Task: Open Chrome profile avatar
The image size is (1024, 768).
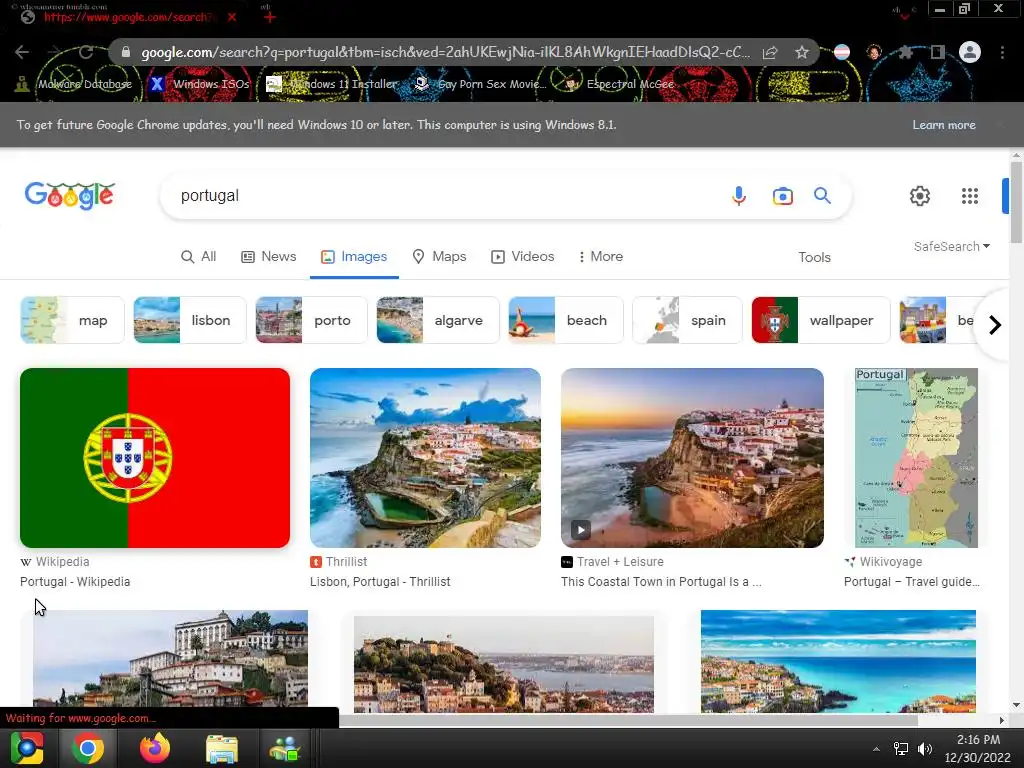Action: pyautogui.click(x=970, y=52)
